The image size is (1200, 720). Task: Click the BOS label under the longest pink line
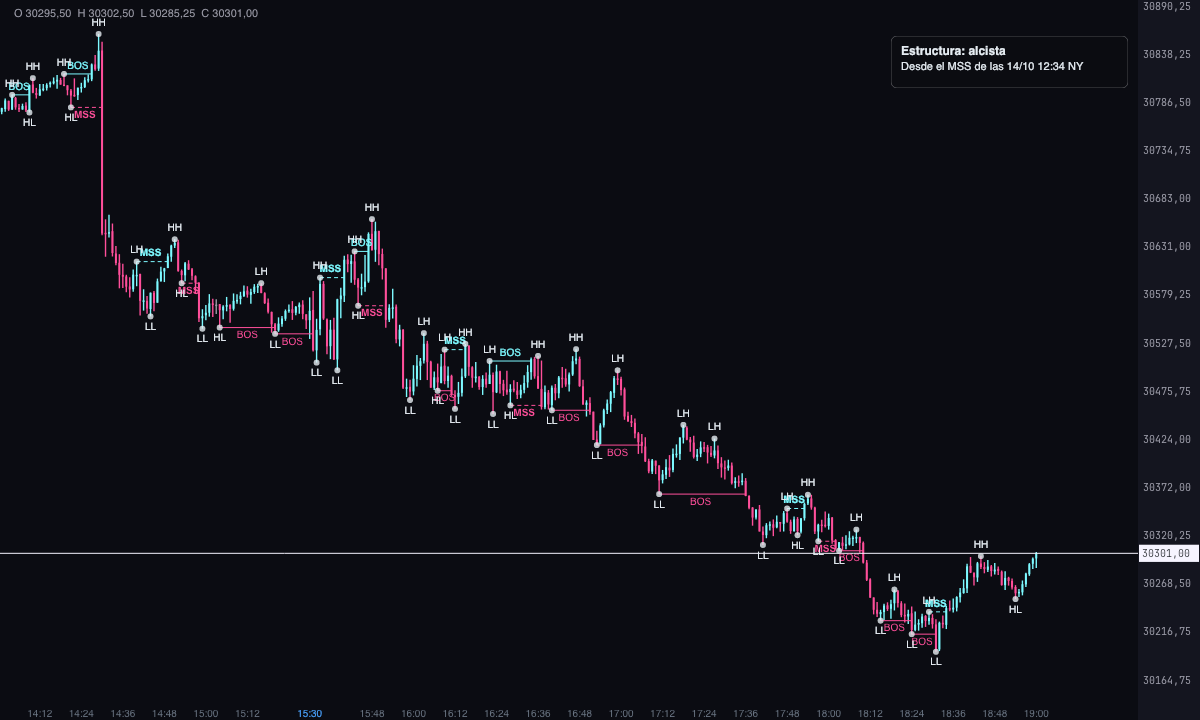pyautogui.click(x=700, y=501)
